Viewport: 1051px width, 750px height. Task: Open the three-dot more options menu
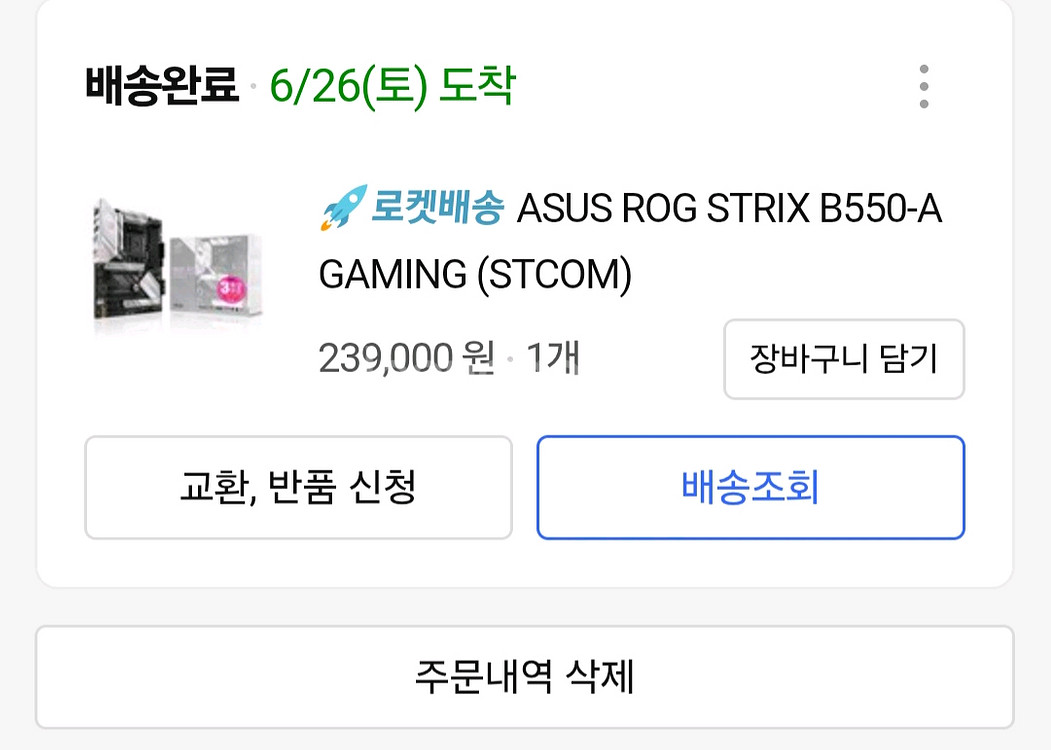(x=924, y=87)
